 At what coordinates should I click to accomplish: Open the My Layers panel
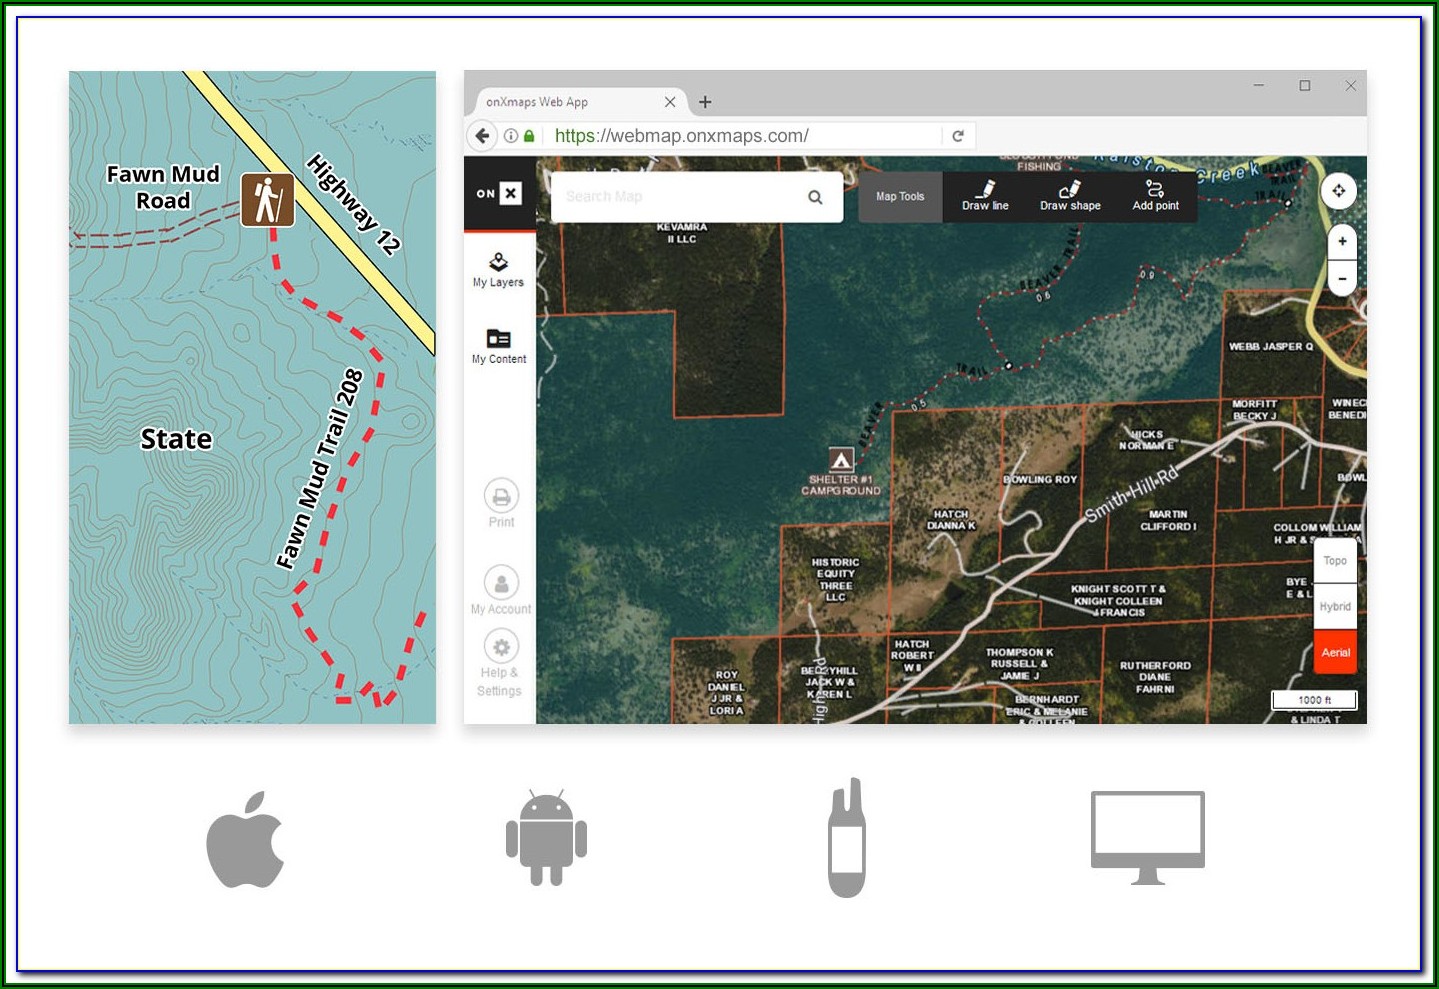tap(498, 269)
